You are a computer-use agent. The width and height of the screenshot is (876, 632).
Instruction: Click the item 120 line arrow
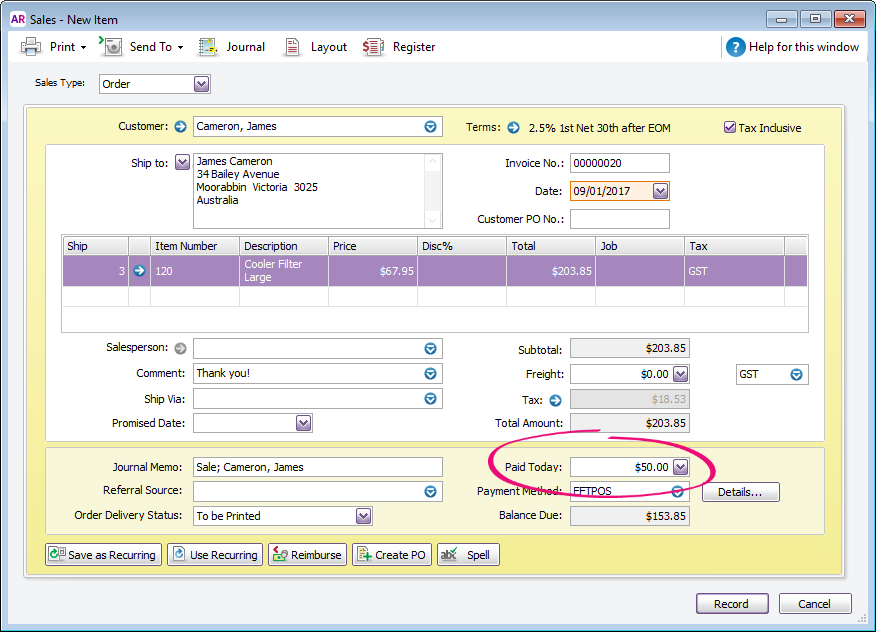tap(139, 271)
